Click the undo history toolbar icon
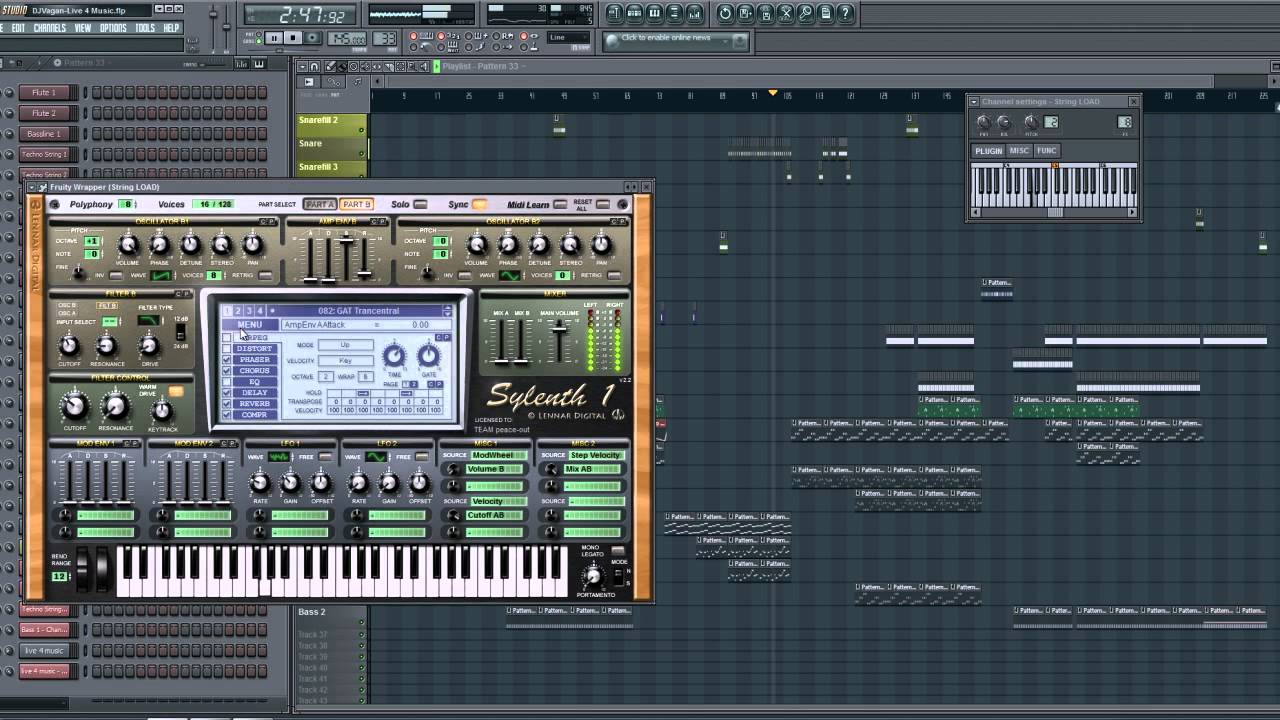The width and height of the screenshot is (1280, 720). click(726, 13)
